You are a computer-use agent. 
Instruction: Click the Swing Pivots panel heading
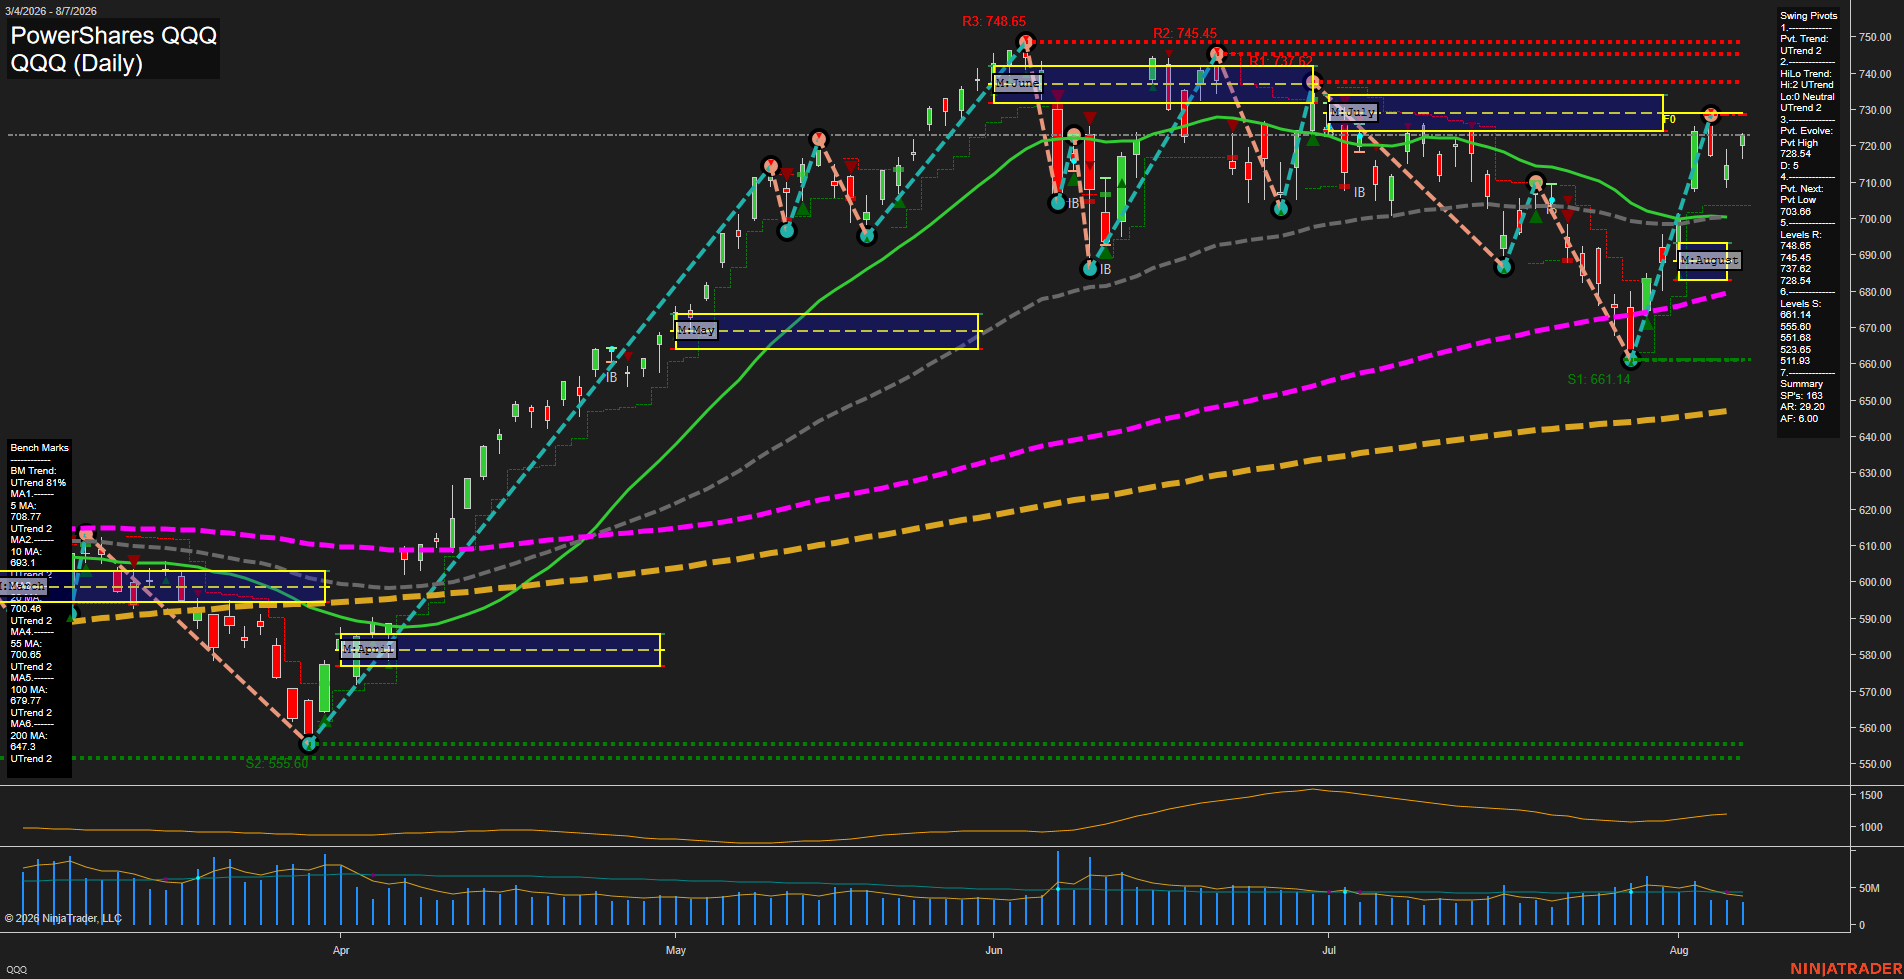1808,16
